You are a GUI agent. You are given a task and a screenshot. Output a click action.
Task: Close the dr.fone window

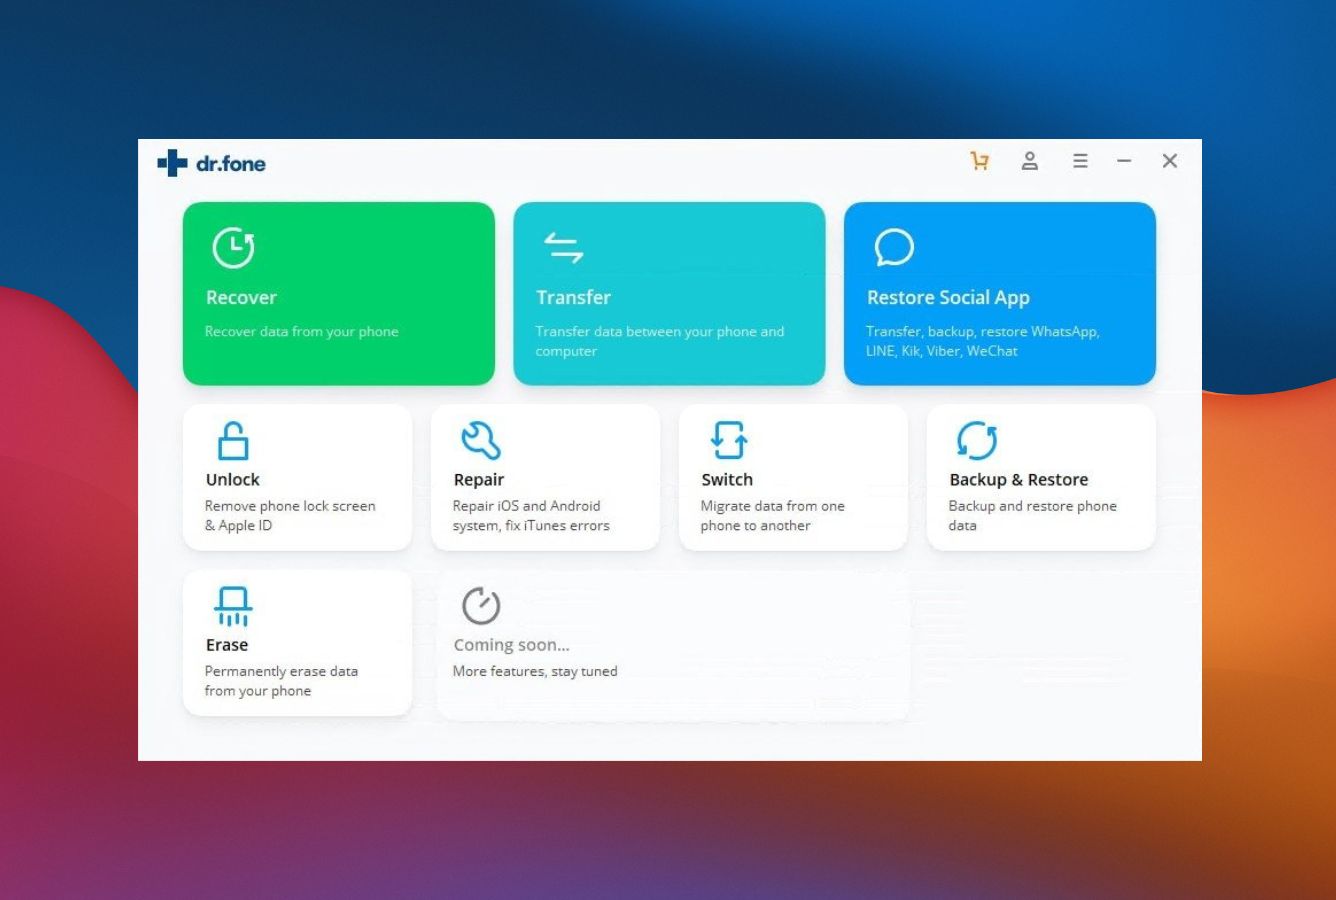[x=1170, y=161]
